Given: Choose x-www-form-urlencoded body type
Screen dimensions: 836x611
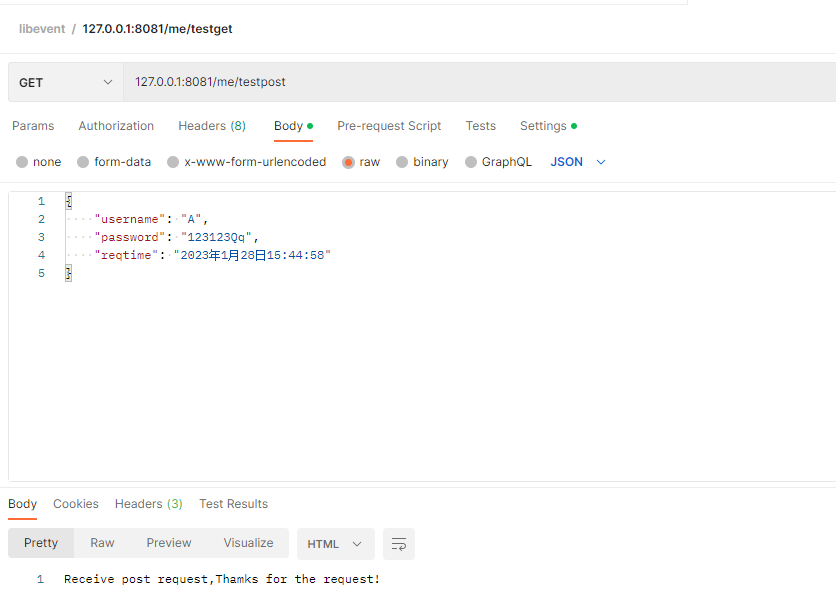Looking at the screenshot, I should coord(173,162).
